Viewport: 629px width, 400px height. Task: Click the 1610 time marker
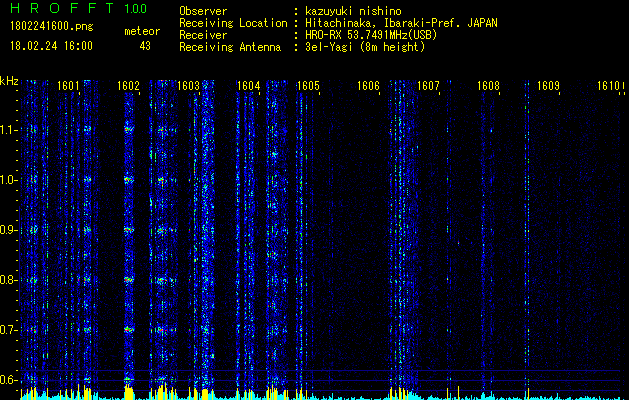coord(608,86)
